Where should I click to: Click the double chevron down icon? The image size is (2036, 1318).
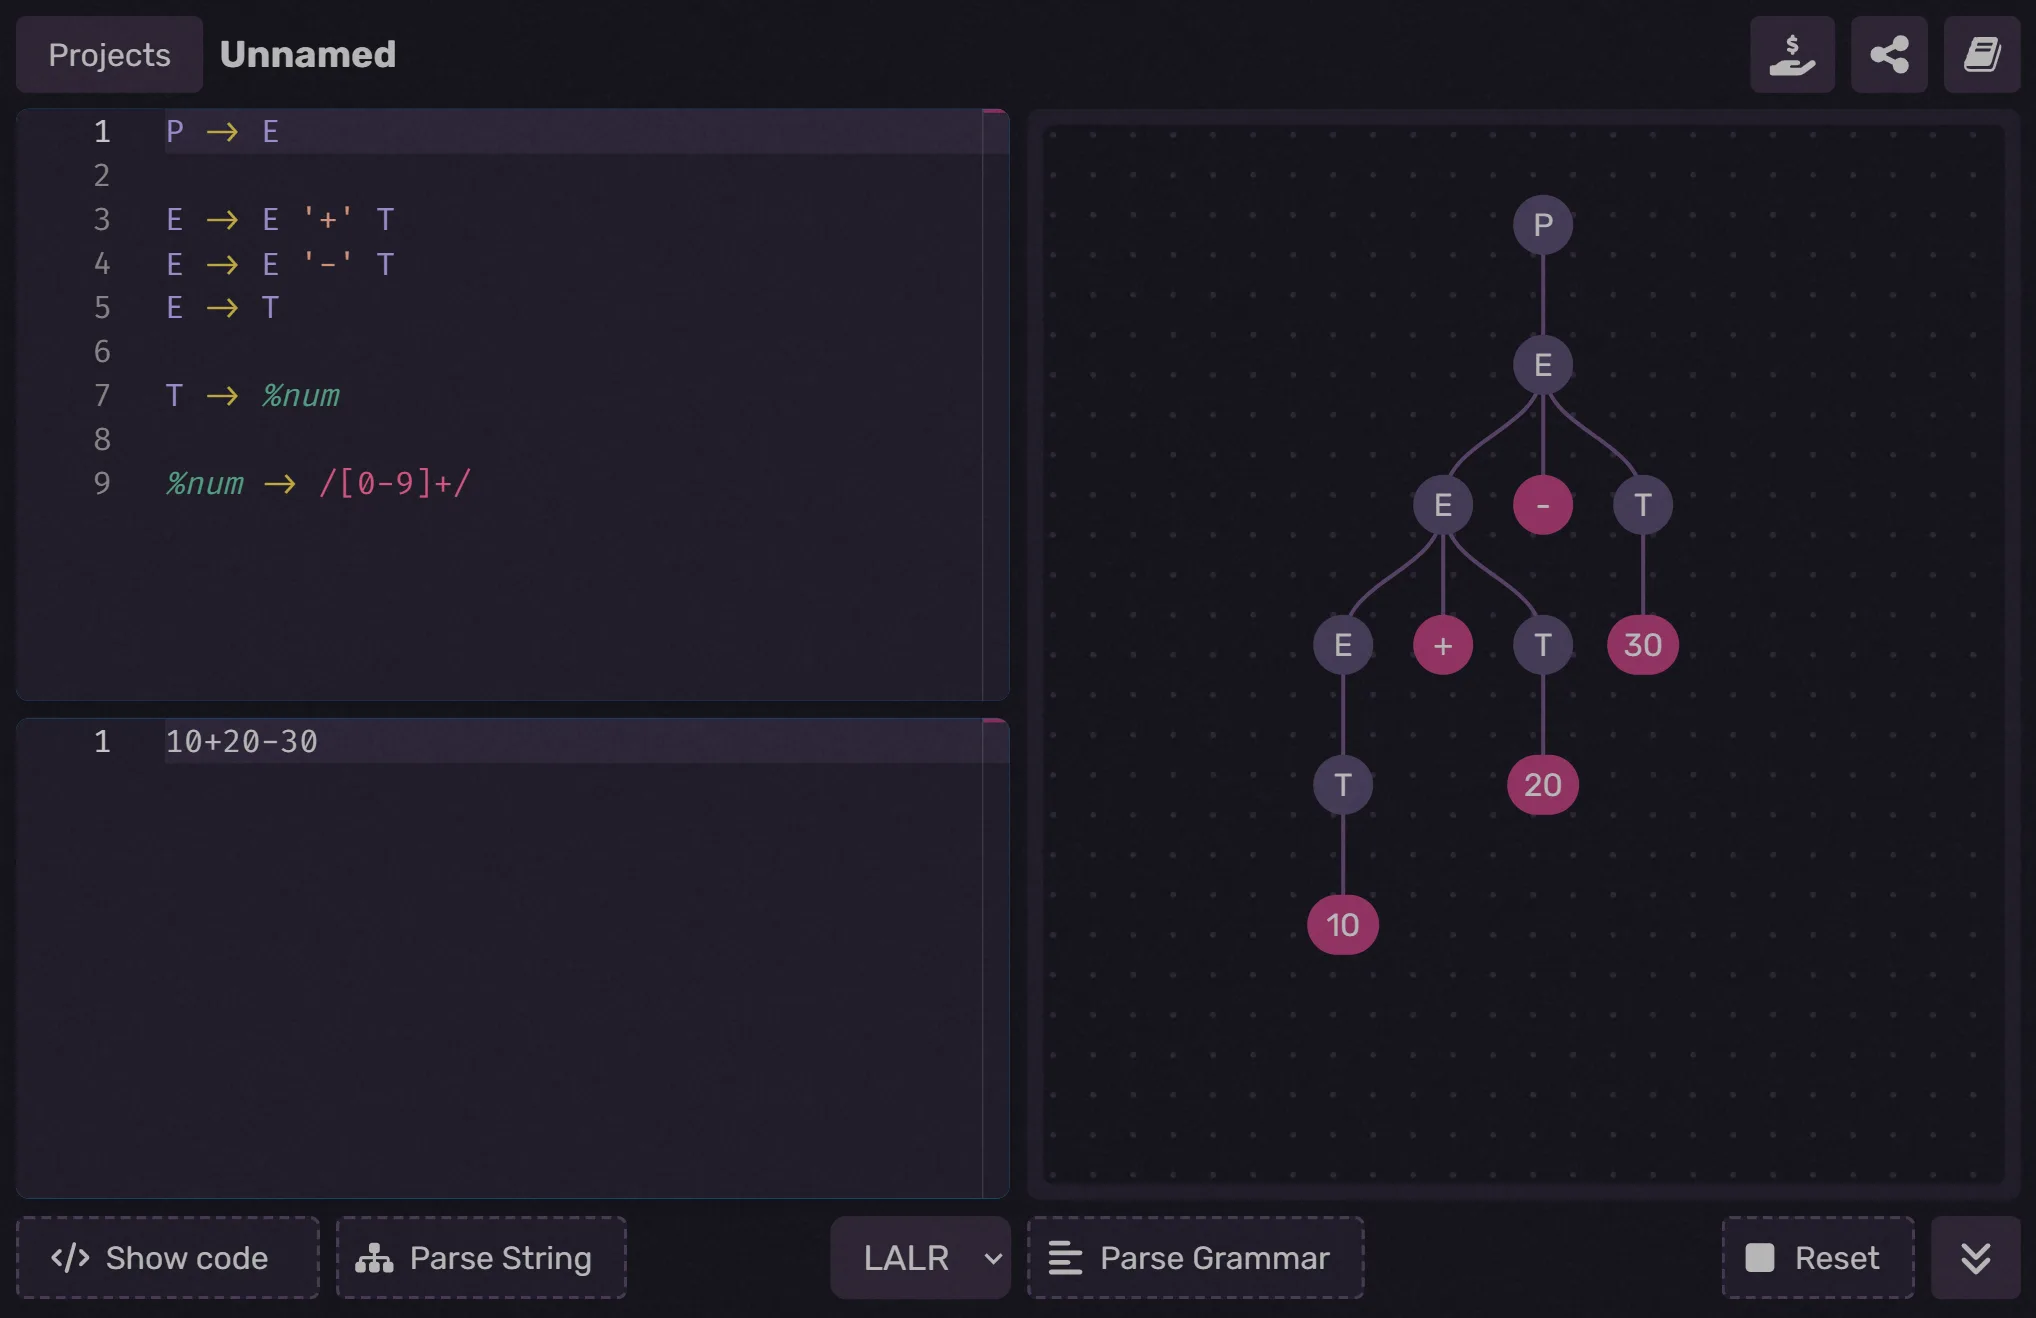point(1975,1258)
